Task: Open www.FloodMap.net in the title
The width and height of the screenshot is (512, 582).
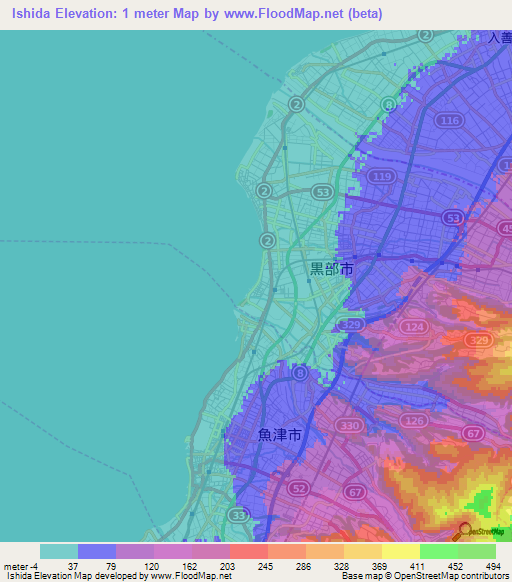Action: coord(284,13)
